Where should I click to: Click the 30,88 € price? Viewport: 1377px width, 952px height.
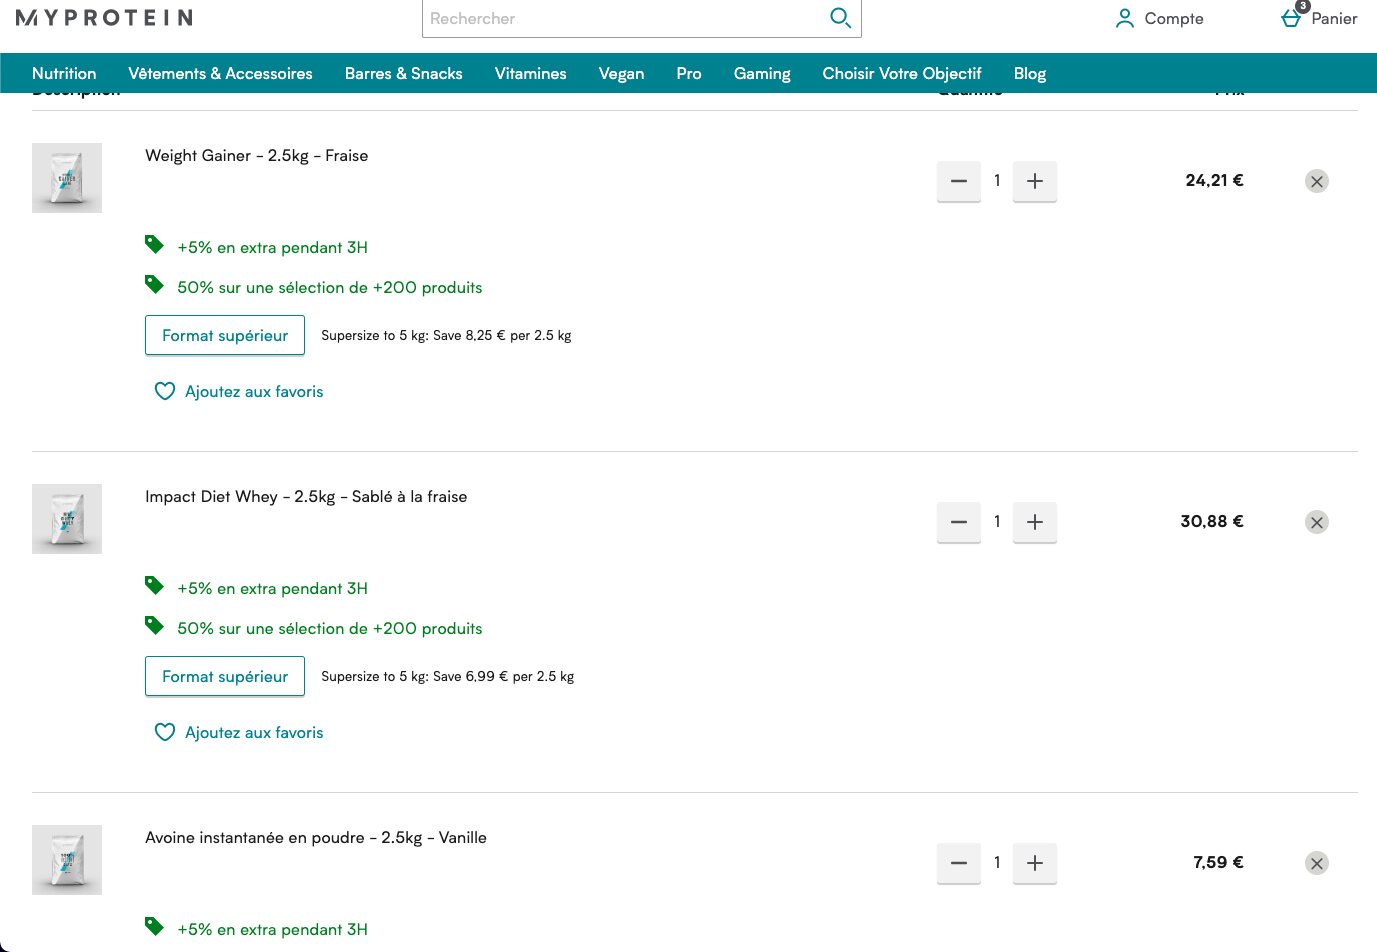tap(1212, 521)
